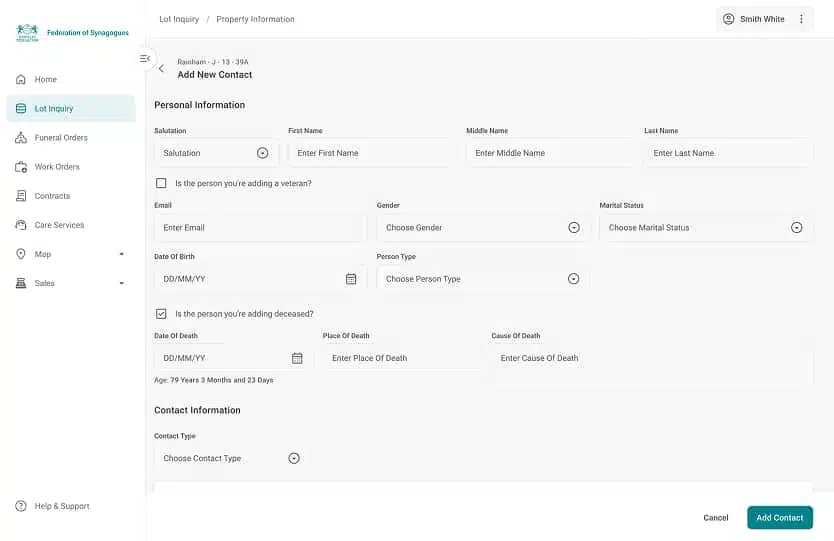Open the Salutation dropdown
The image size is (834, 541).
click(x=215, y=153)
